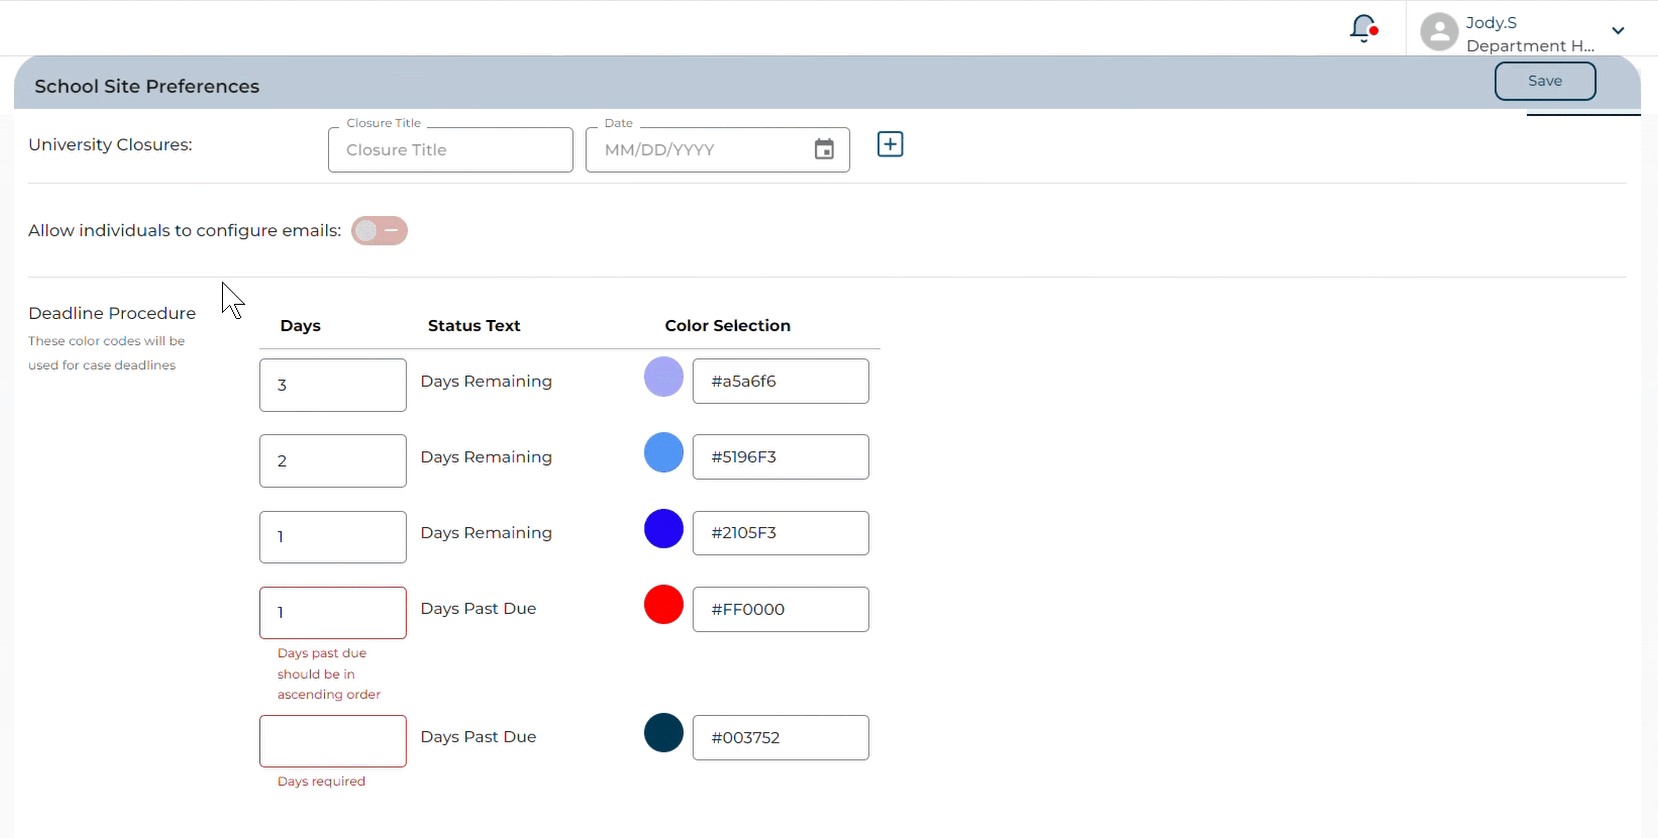1658x838 pixels.
Task: Click the Days Past Due field containing 1
Action: pos(333,613)
